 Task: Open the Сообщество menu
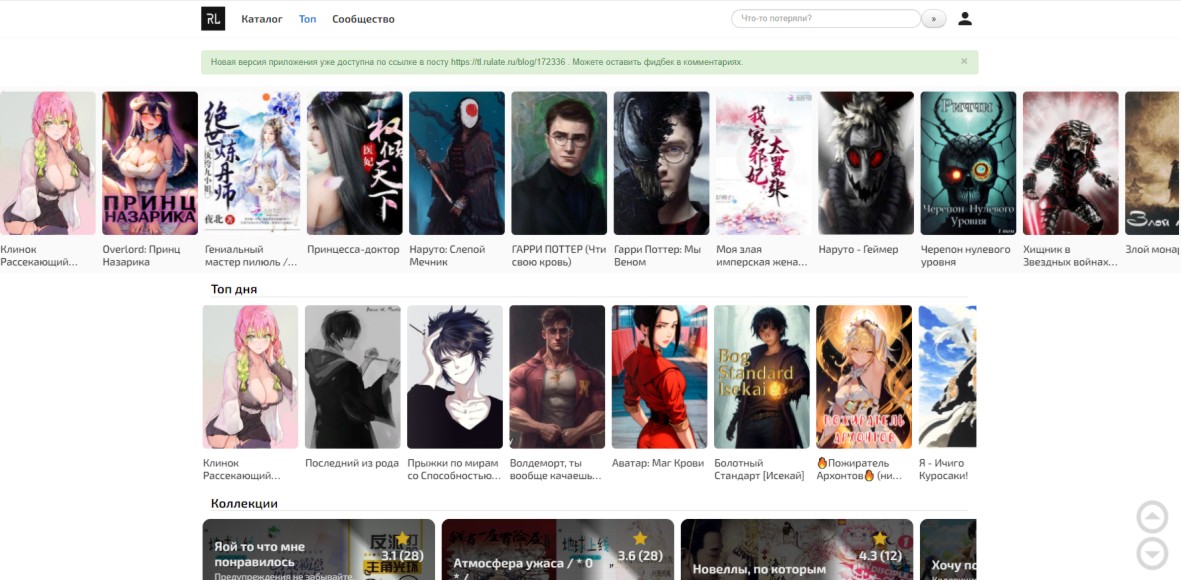363,19
